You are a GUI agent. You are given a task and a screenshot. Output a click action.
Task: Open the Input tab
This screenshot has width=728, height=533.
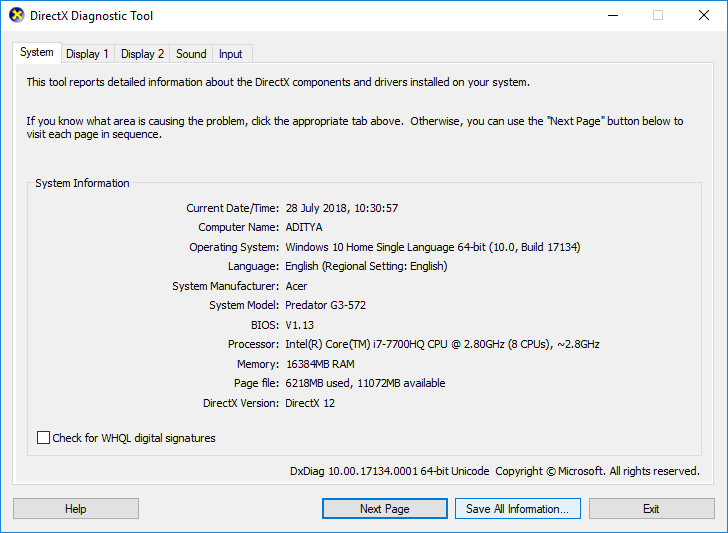pos(230,54)
